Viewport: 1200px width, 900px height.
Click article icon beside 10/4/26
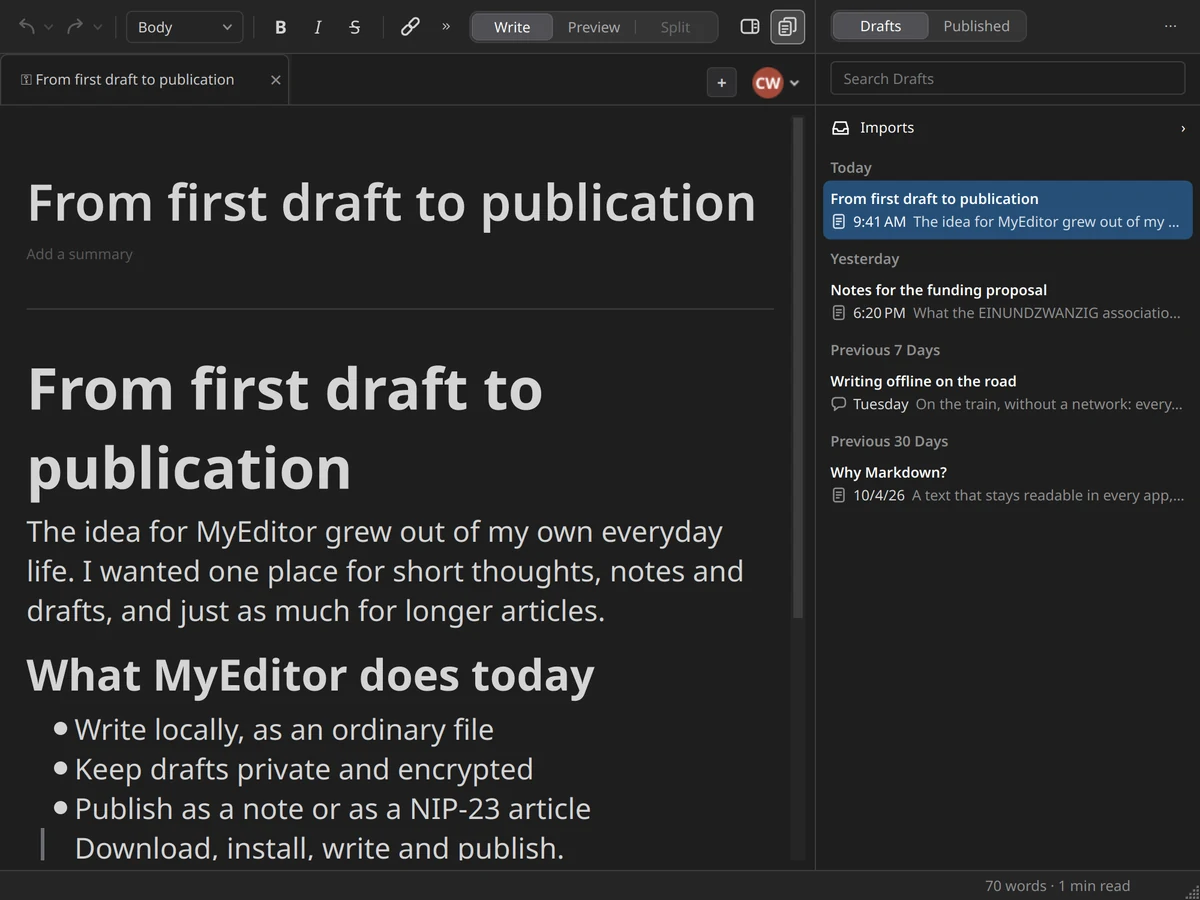tap(839, 495)
